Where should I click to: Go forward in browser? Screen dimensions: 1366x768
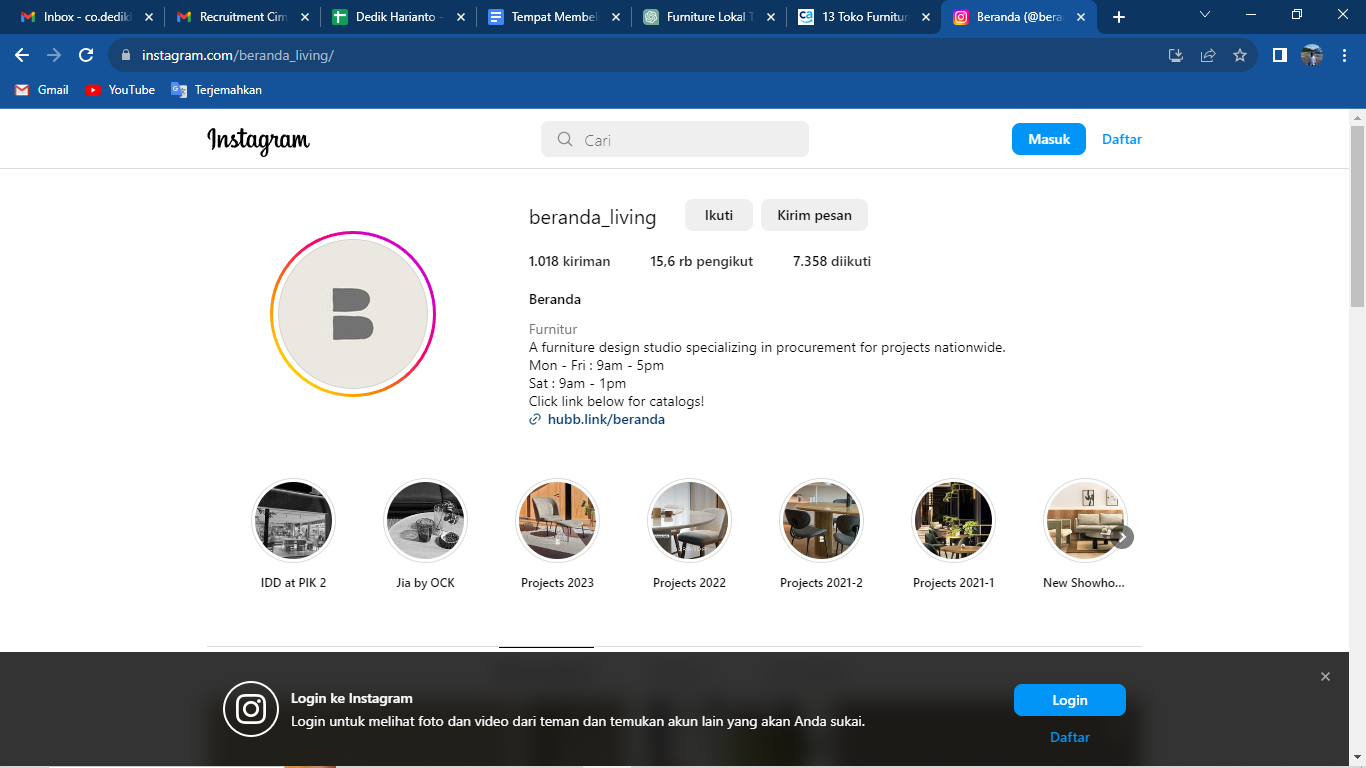pos(54,55)
